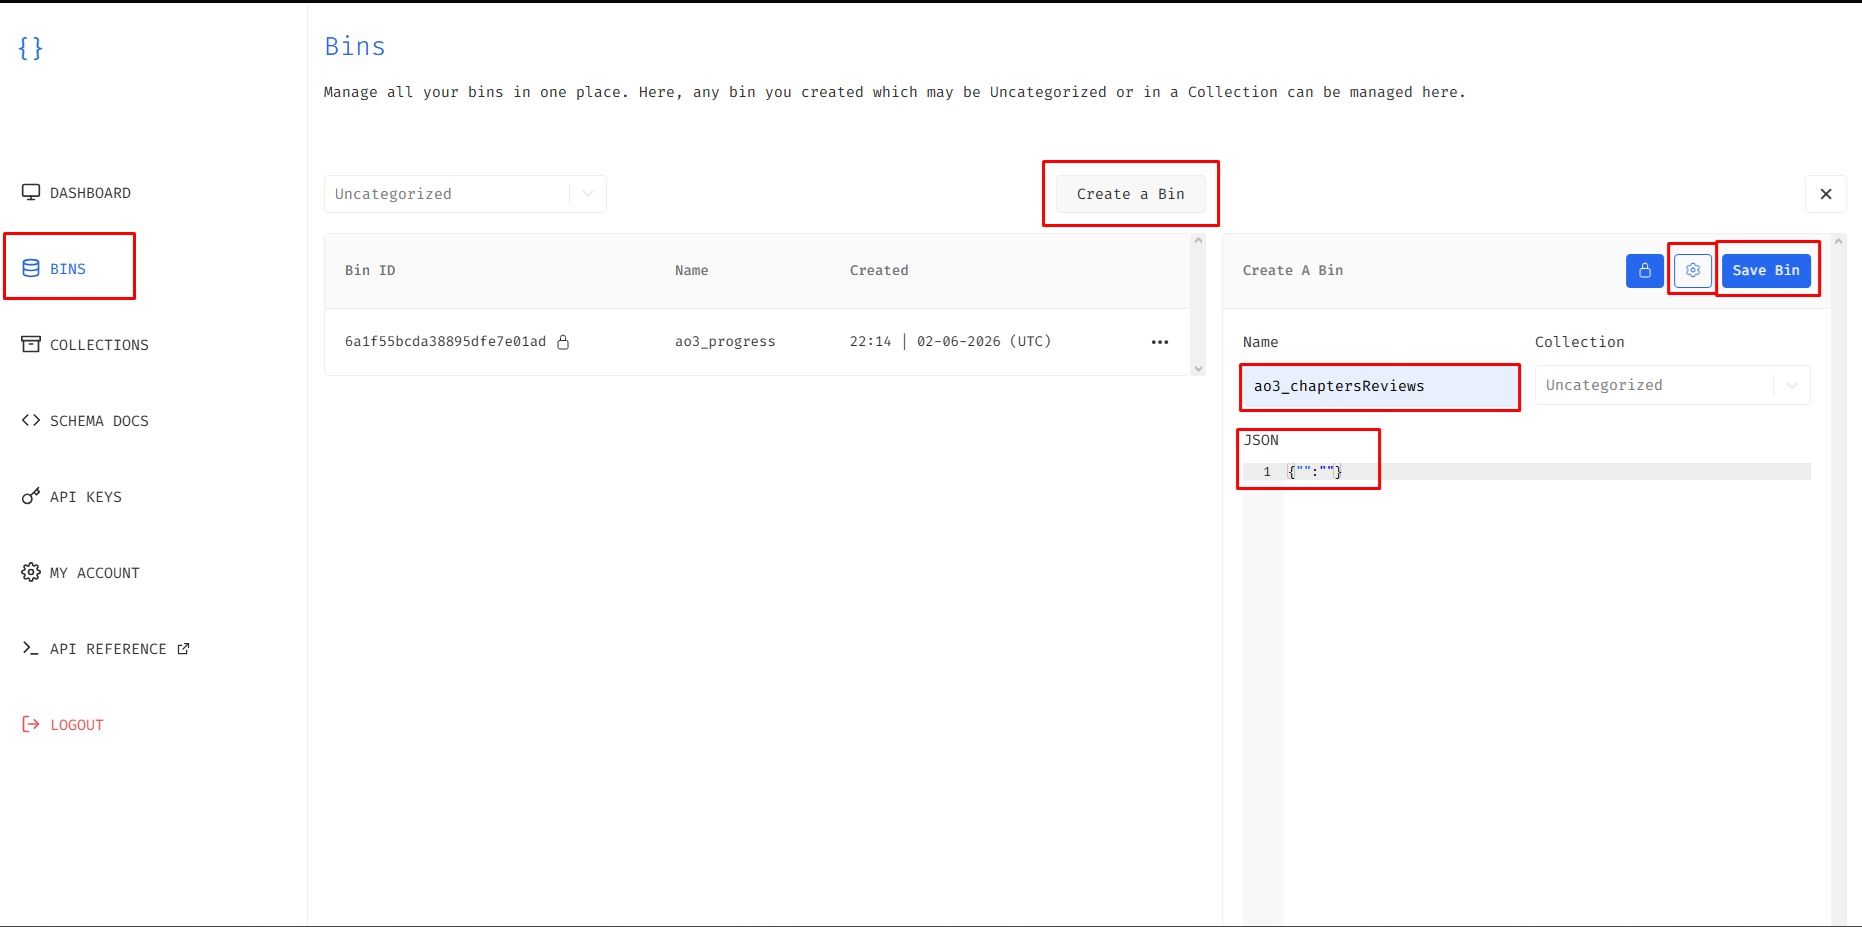
Task: Click the Created column header
Action: (x=879, y=271)
